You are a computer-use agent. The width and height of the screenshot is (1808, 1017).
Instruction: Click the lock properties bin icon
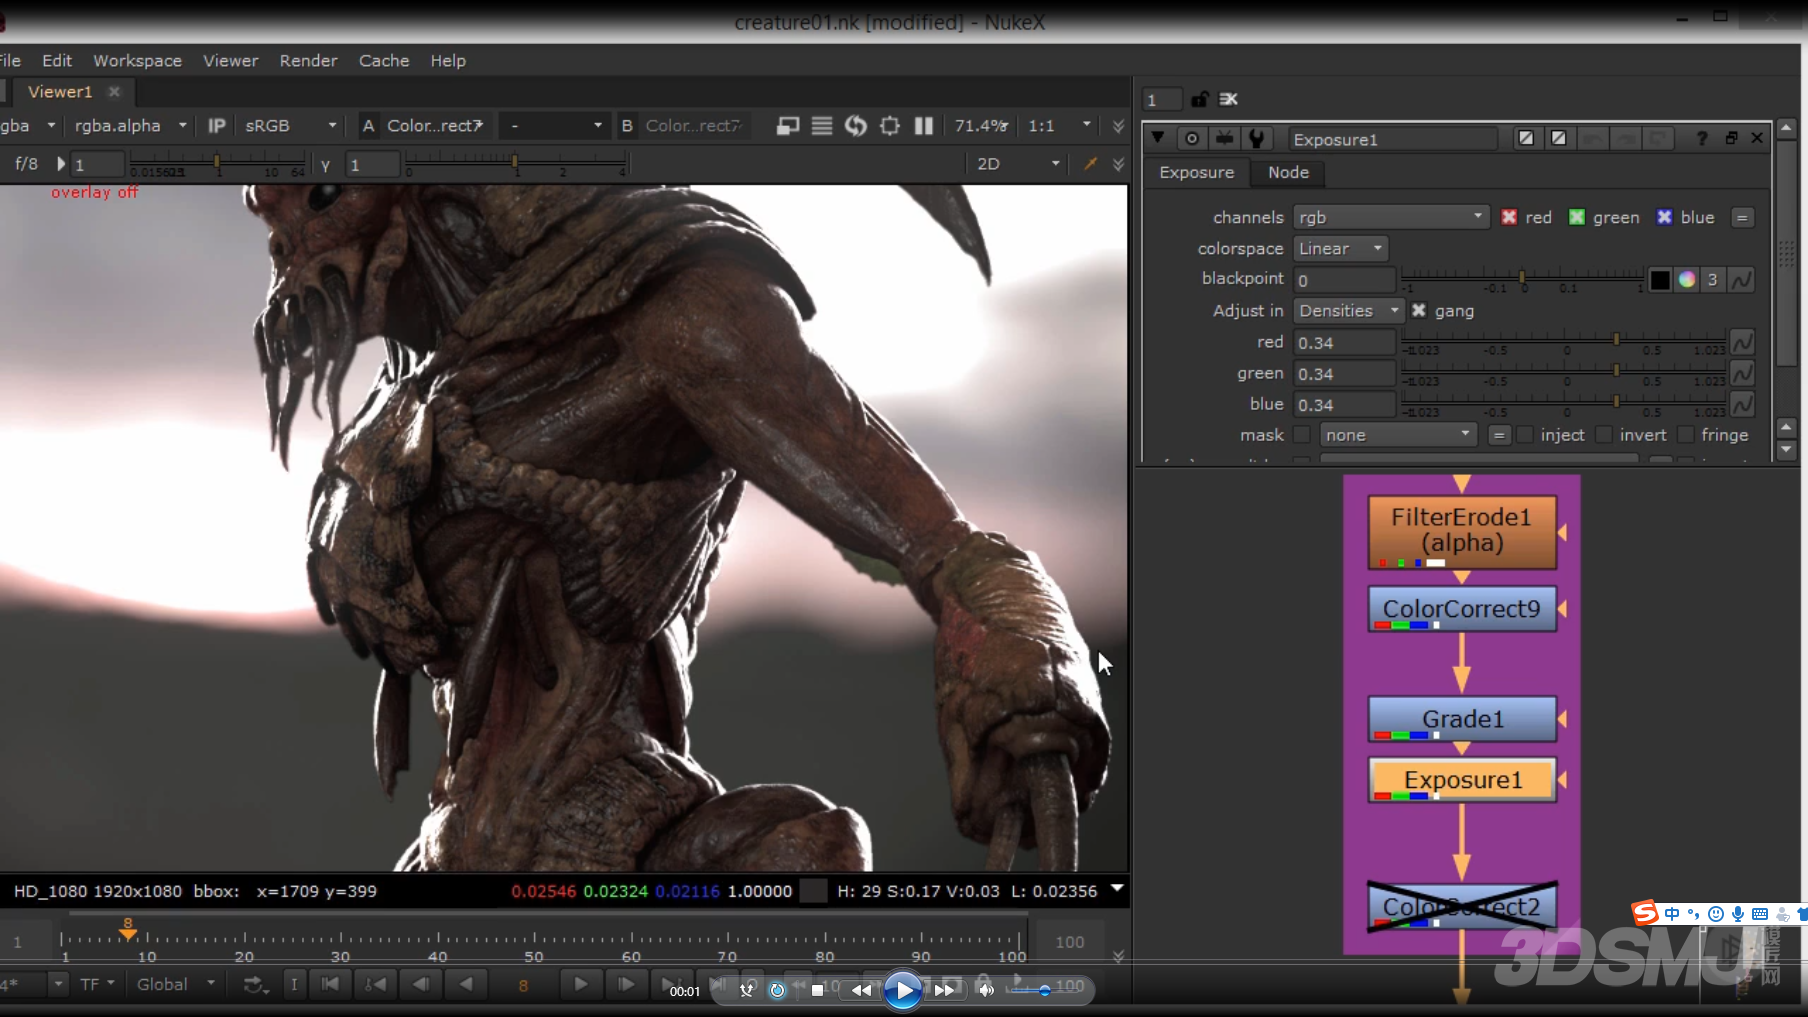click(1199, 99)
